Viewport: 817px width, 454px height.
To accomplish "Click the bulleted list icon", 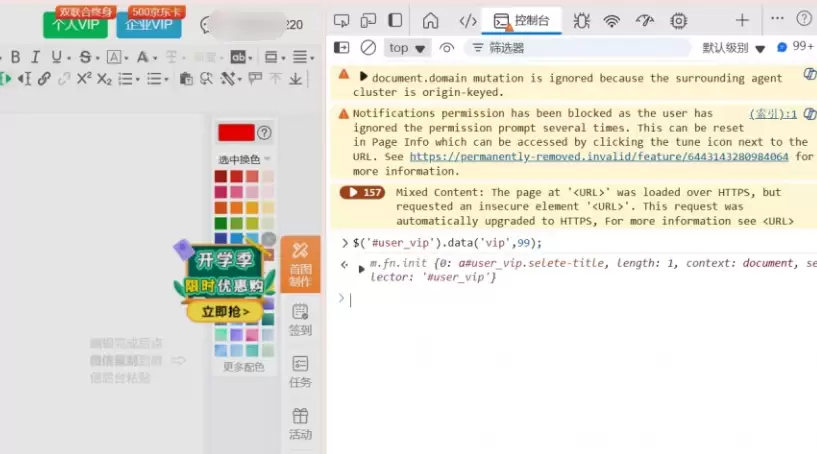I will [x=154, y=79].
